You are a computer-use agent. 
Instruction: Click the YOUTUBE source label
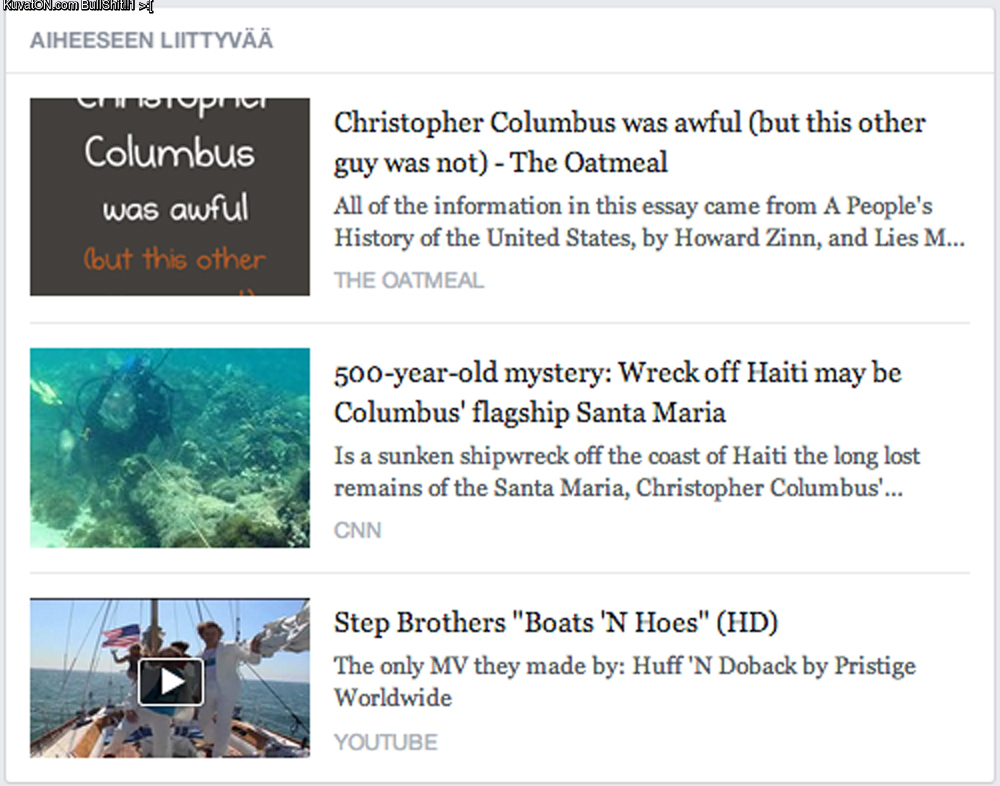[x=385, y=742]
